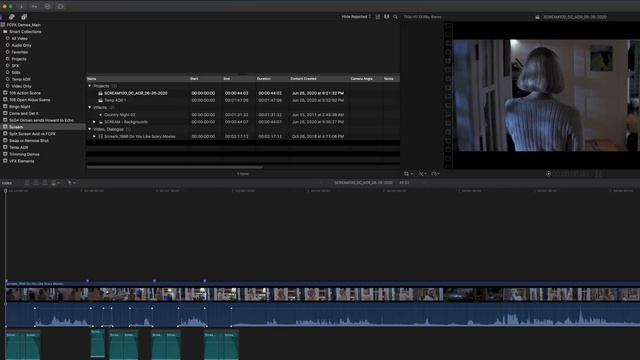Sort browser by Name column
The image size is (640, 360).
137,78
